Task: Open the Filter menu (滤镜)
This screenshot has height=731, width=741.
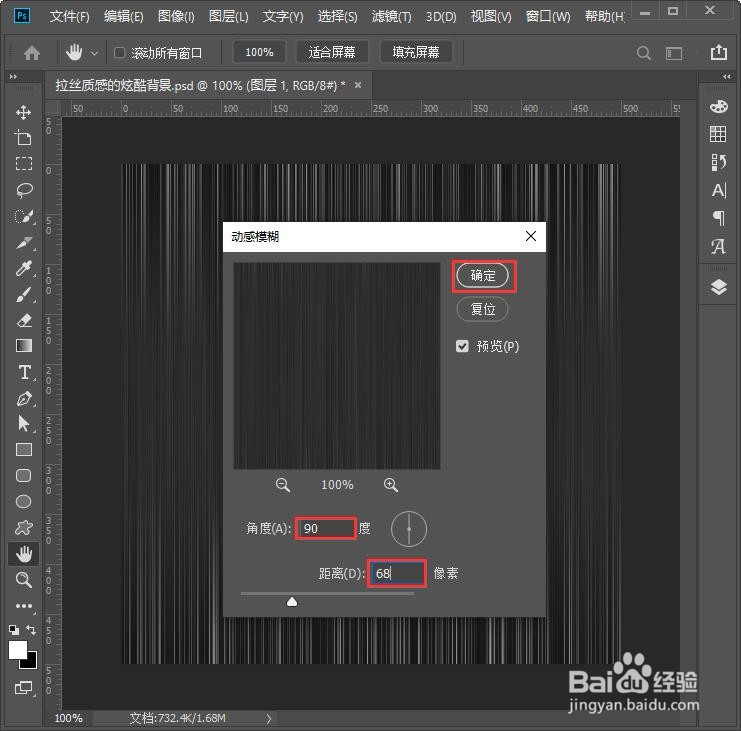Action: (391, 17)
